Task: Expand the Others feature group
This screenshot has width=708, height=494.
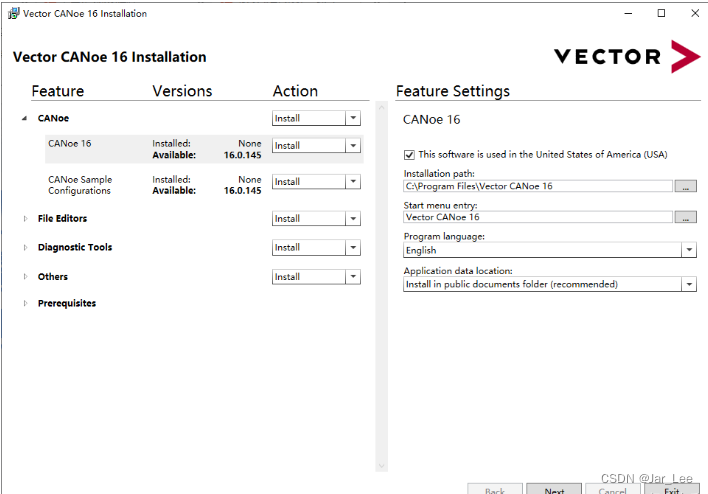Action: coord(25,276)
